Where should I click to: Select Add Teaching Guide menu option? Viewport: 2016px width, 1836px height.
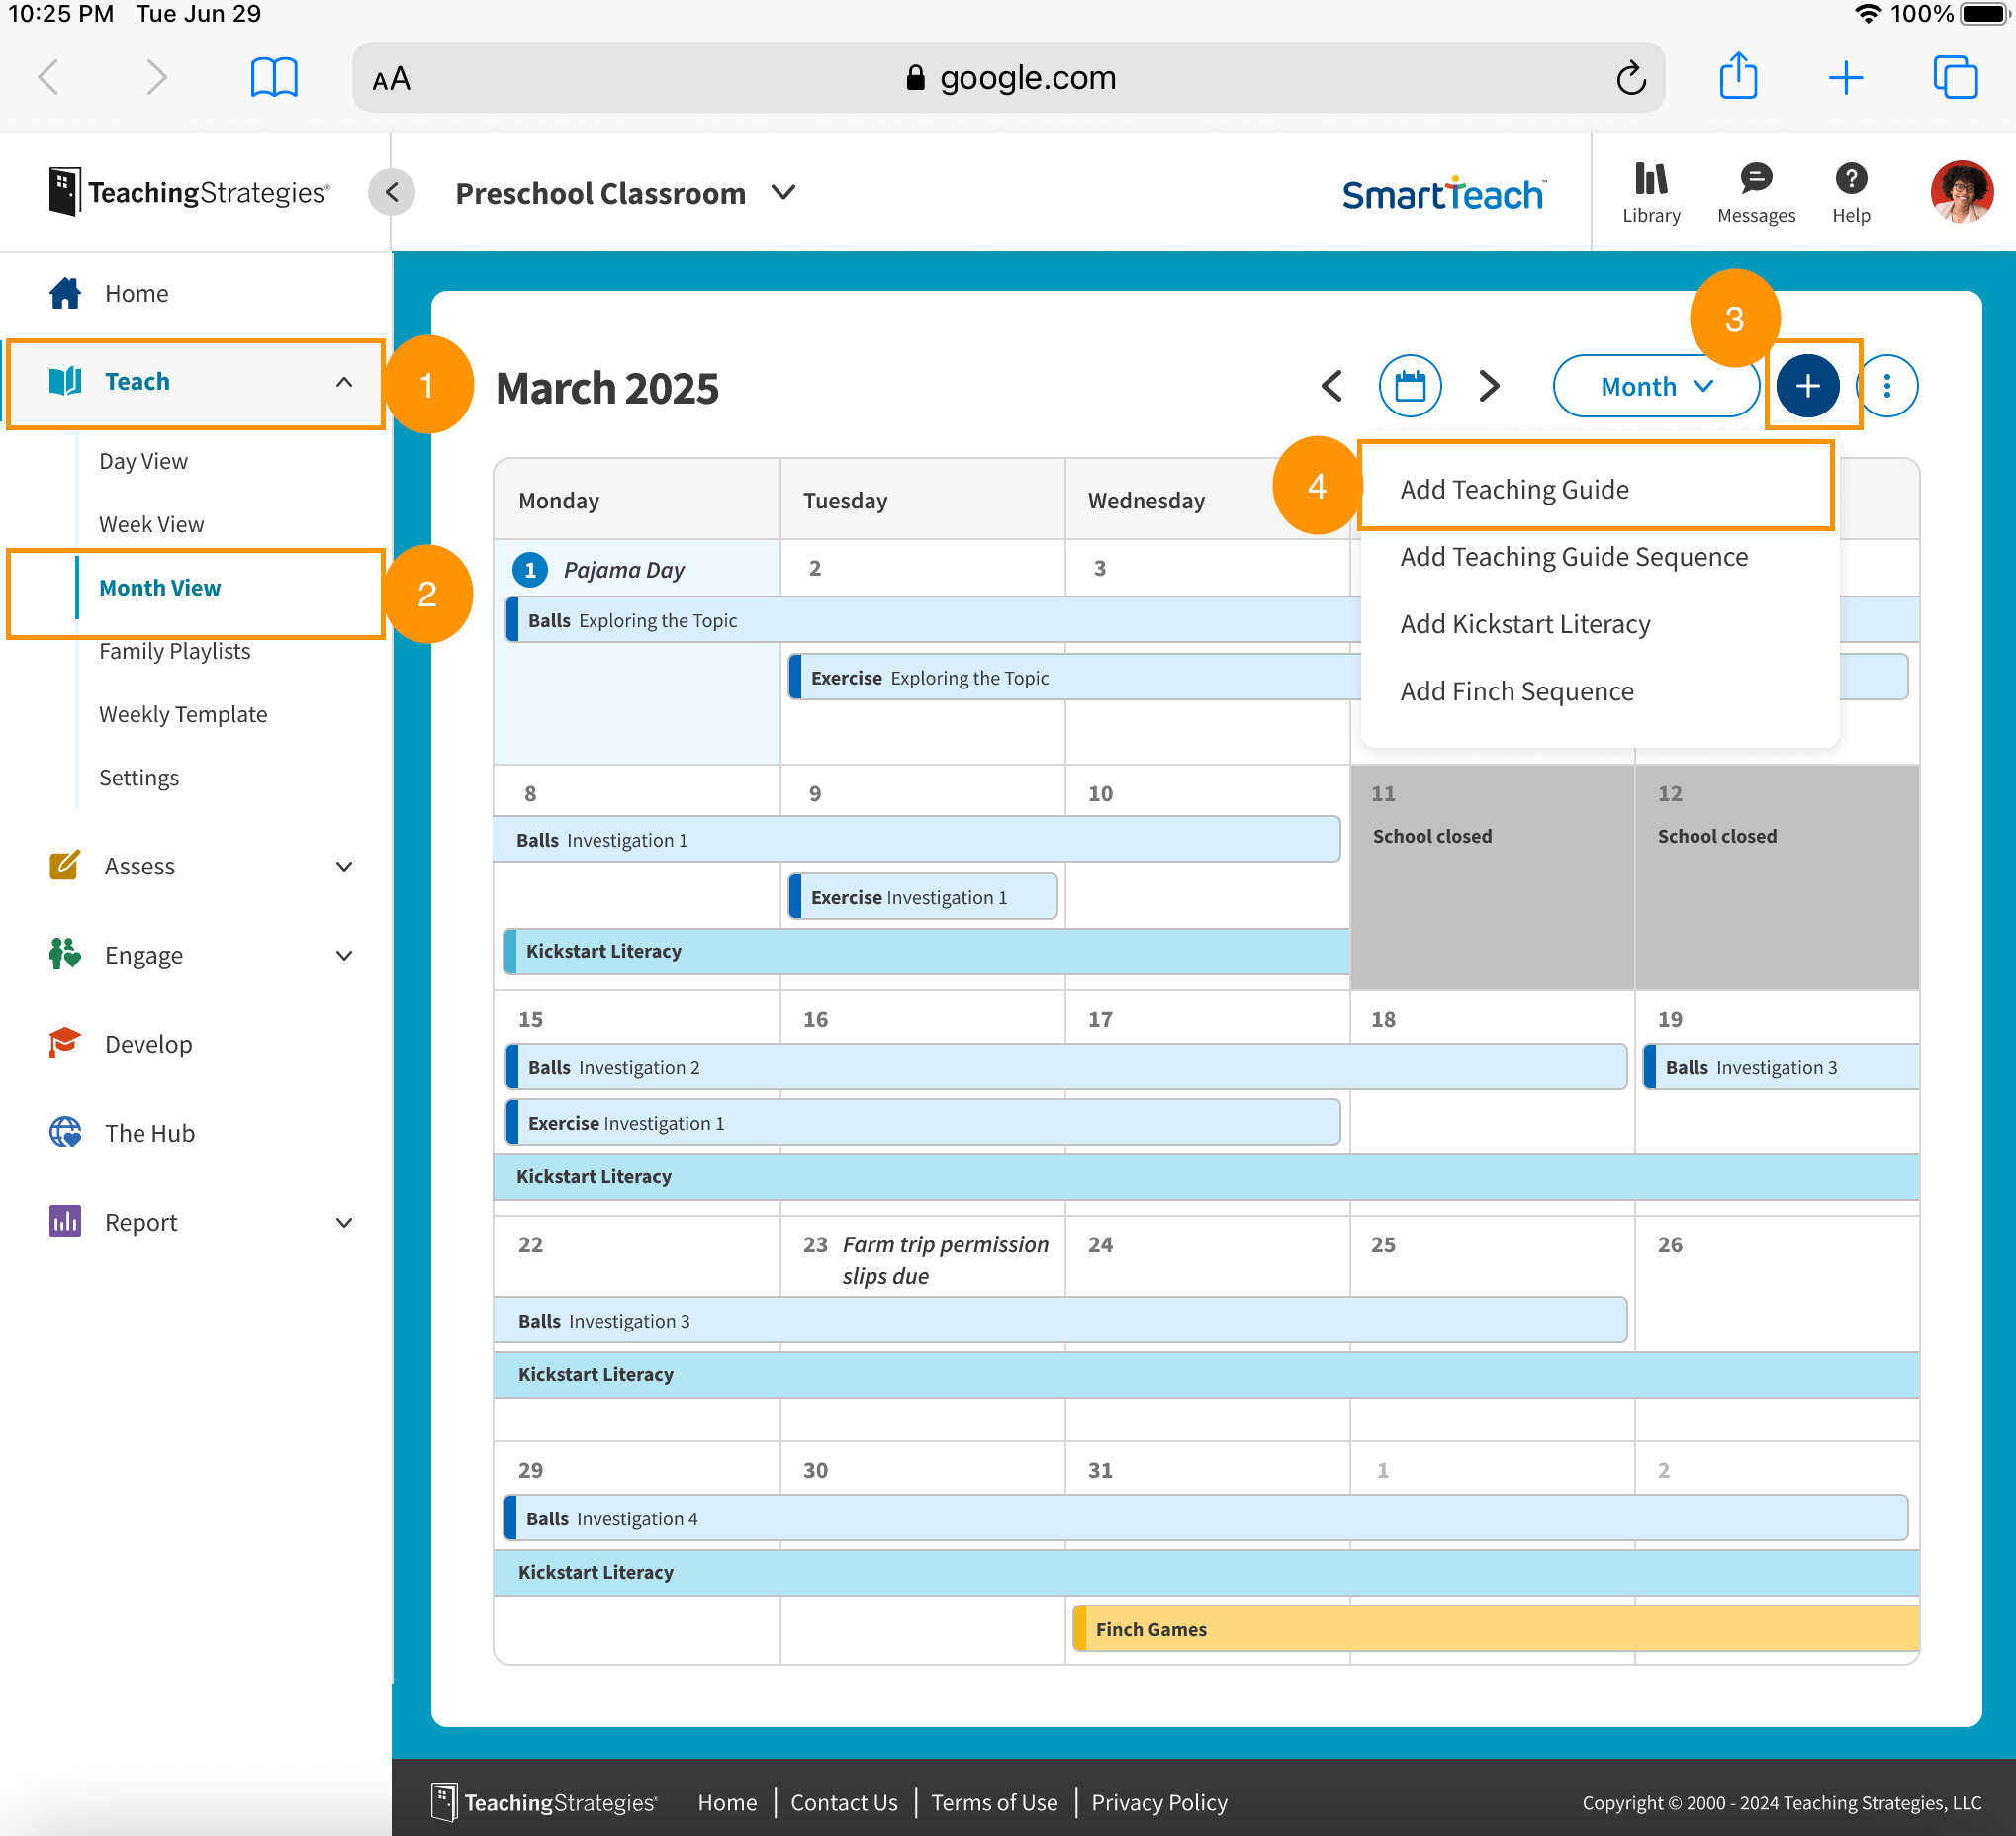[1514, 489]
